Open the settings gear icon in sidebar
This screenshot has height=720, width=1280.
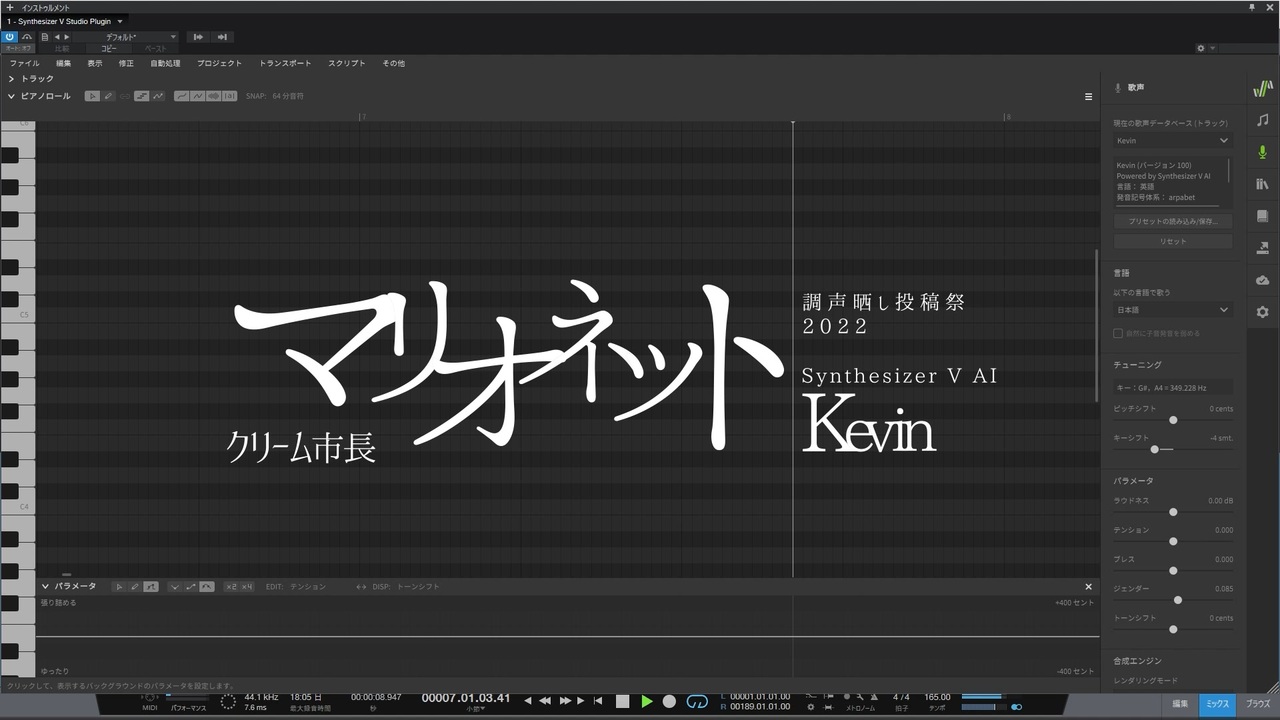pos(1262,312)
